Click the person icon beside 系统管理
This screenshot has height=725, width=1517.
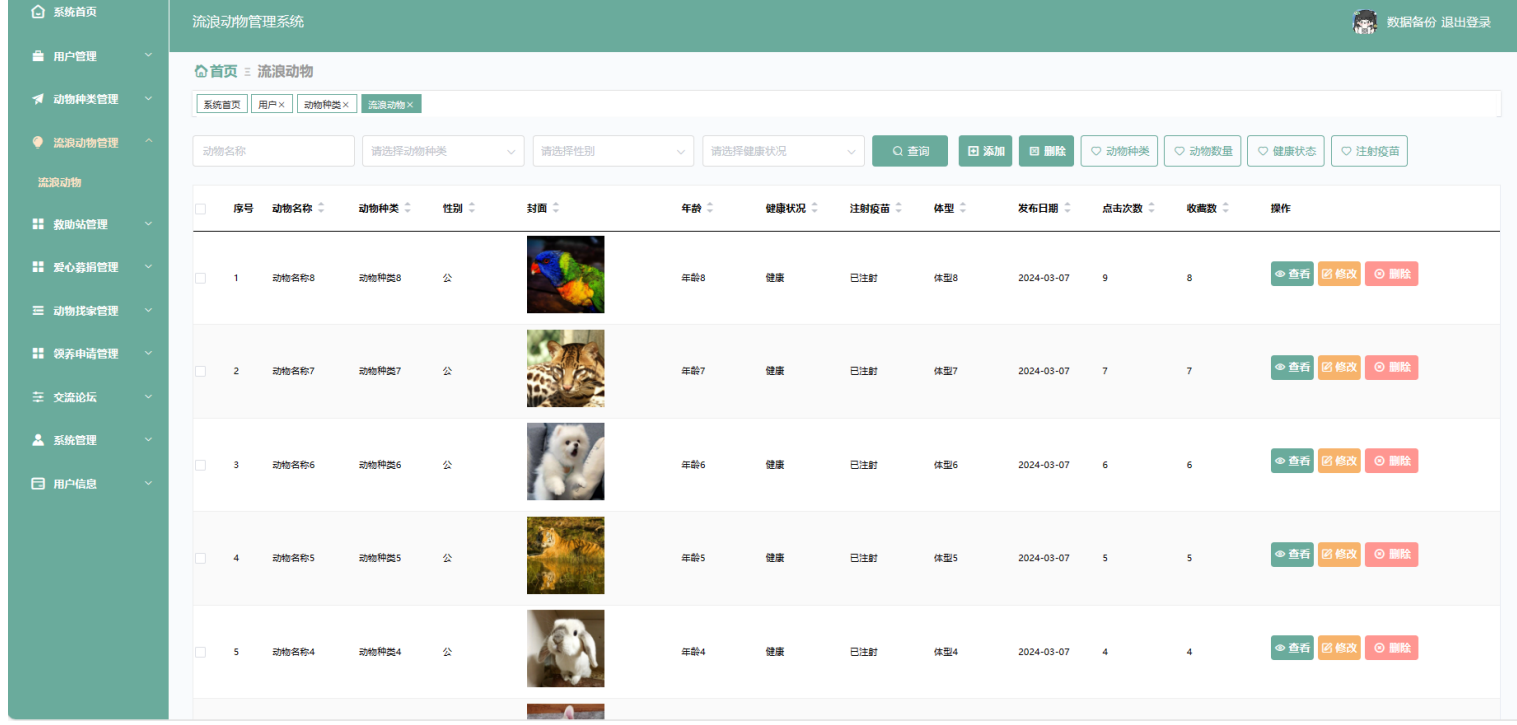pos(38,440)
